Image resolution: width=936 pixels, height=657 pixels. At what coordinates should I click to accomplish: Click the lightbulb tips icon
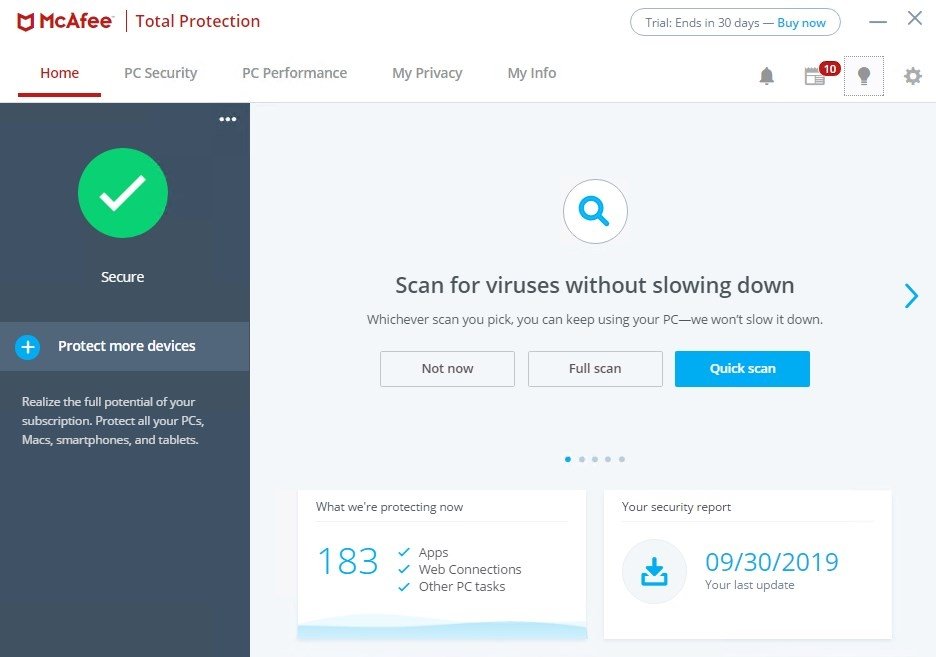(864, 76)
